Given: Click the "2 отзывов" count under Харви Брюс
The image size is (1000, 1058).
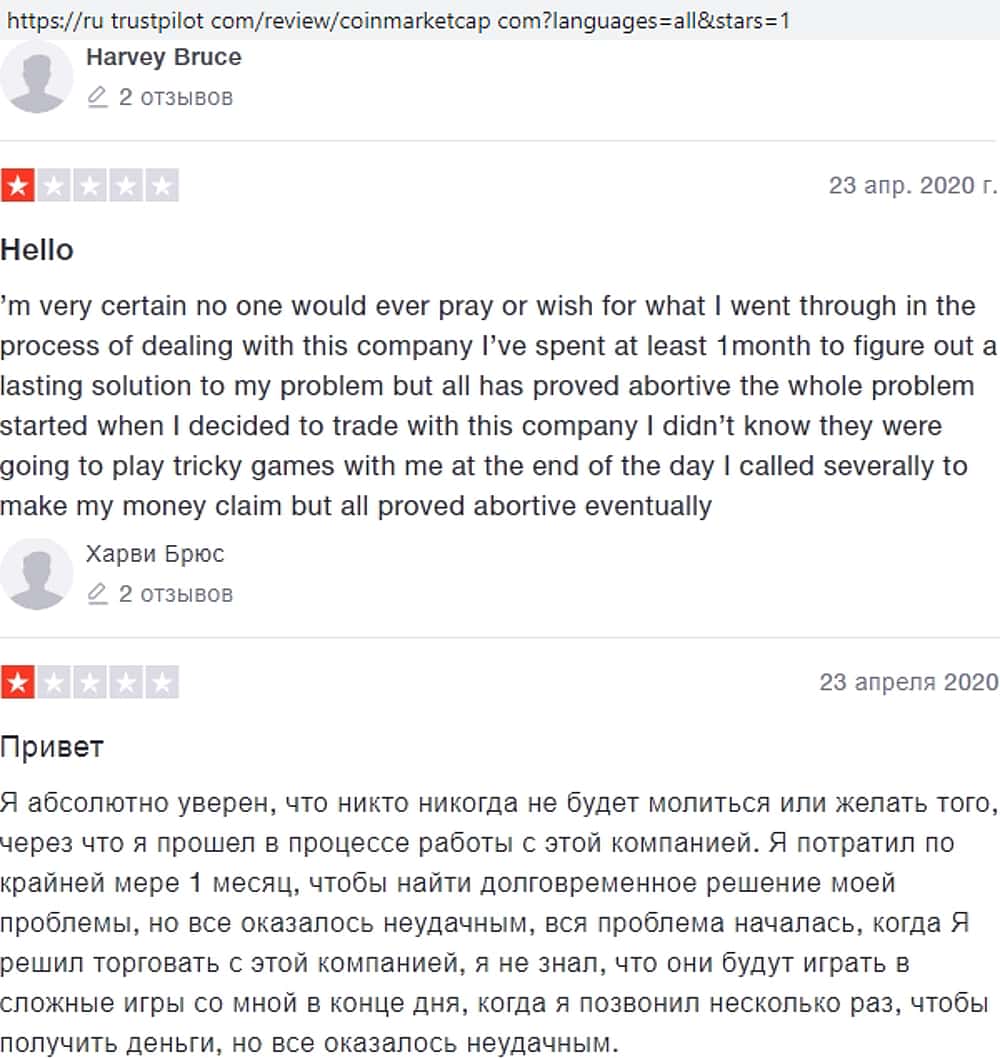Looking at the screenshot, I should (x=175, y=594).
